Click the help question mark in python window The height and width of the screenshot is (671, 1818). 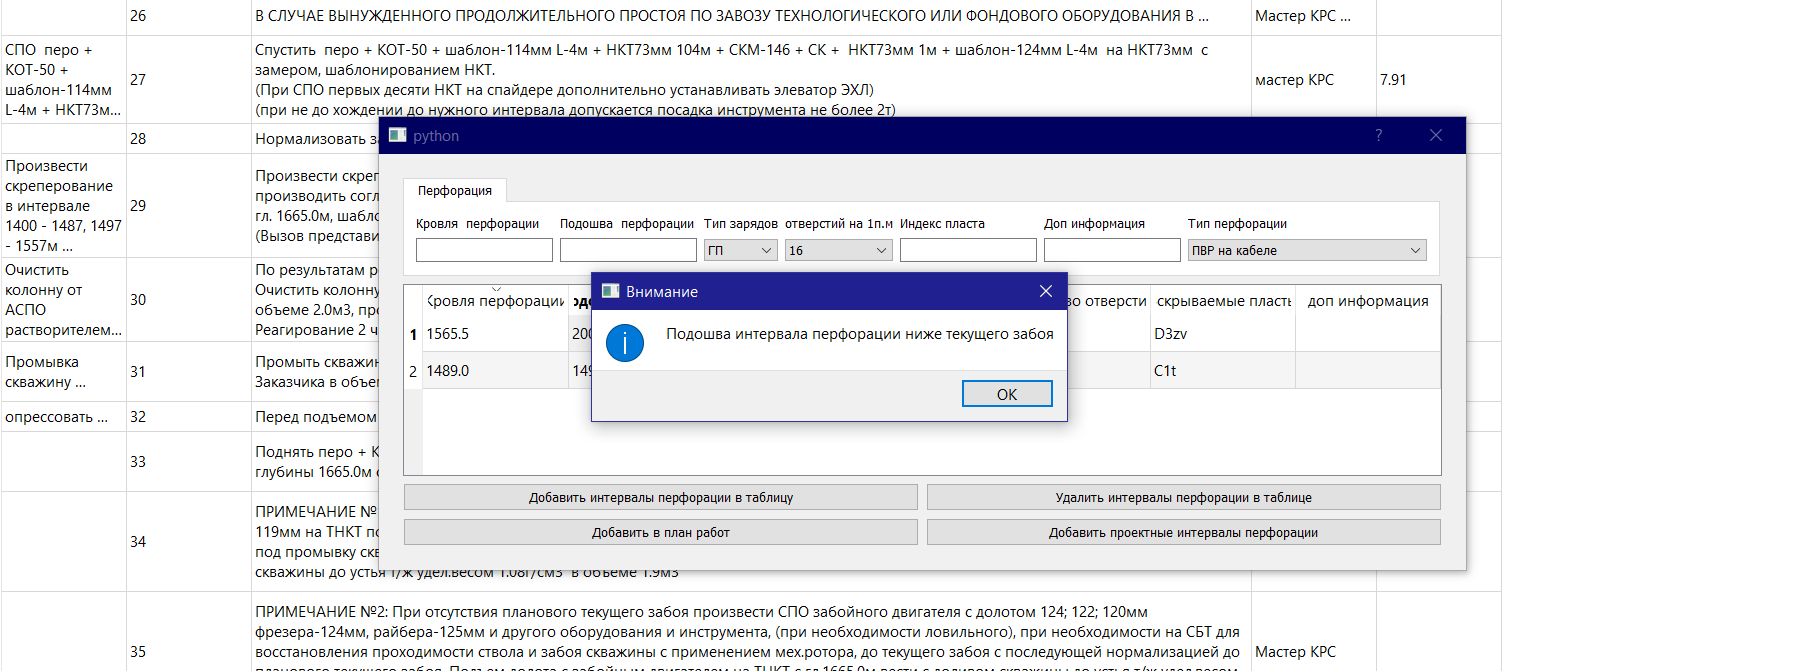1378,135
